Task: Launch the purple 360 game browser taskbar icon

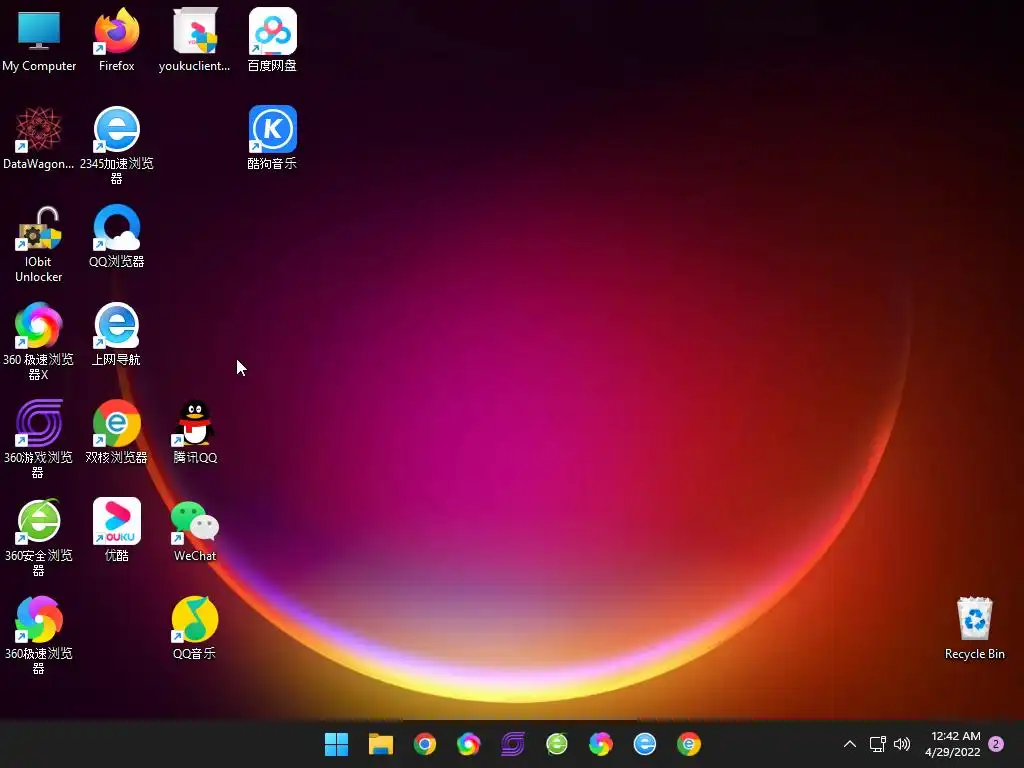Action: click(513, 744)
